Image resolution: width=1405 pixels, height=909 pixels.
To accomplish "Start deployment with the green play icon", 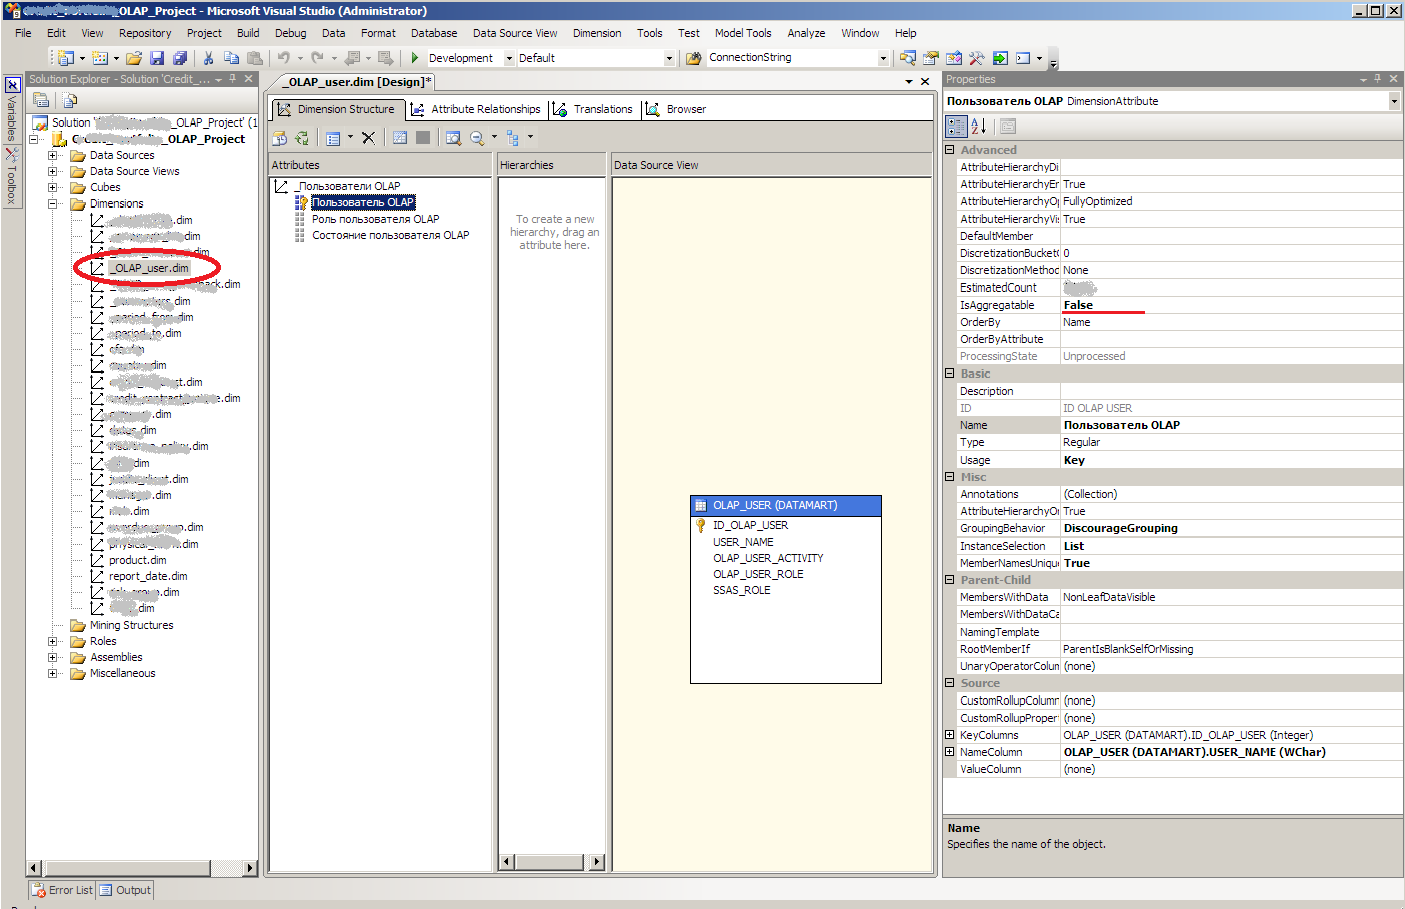I will click(414, 58).
